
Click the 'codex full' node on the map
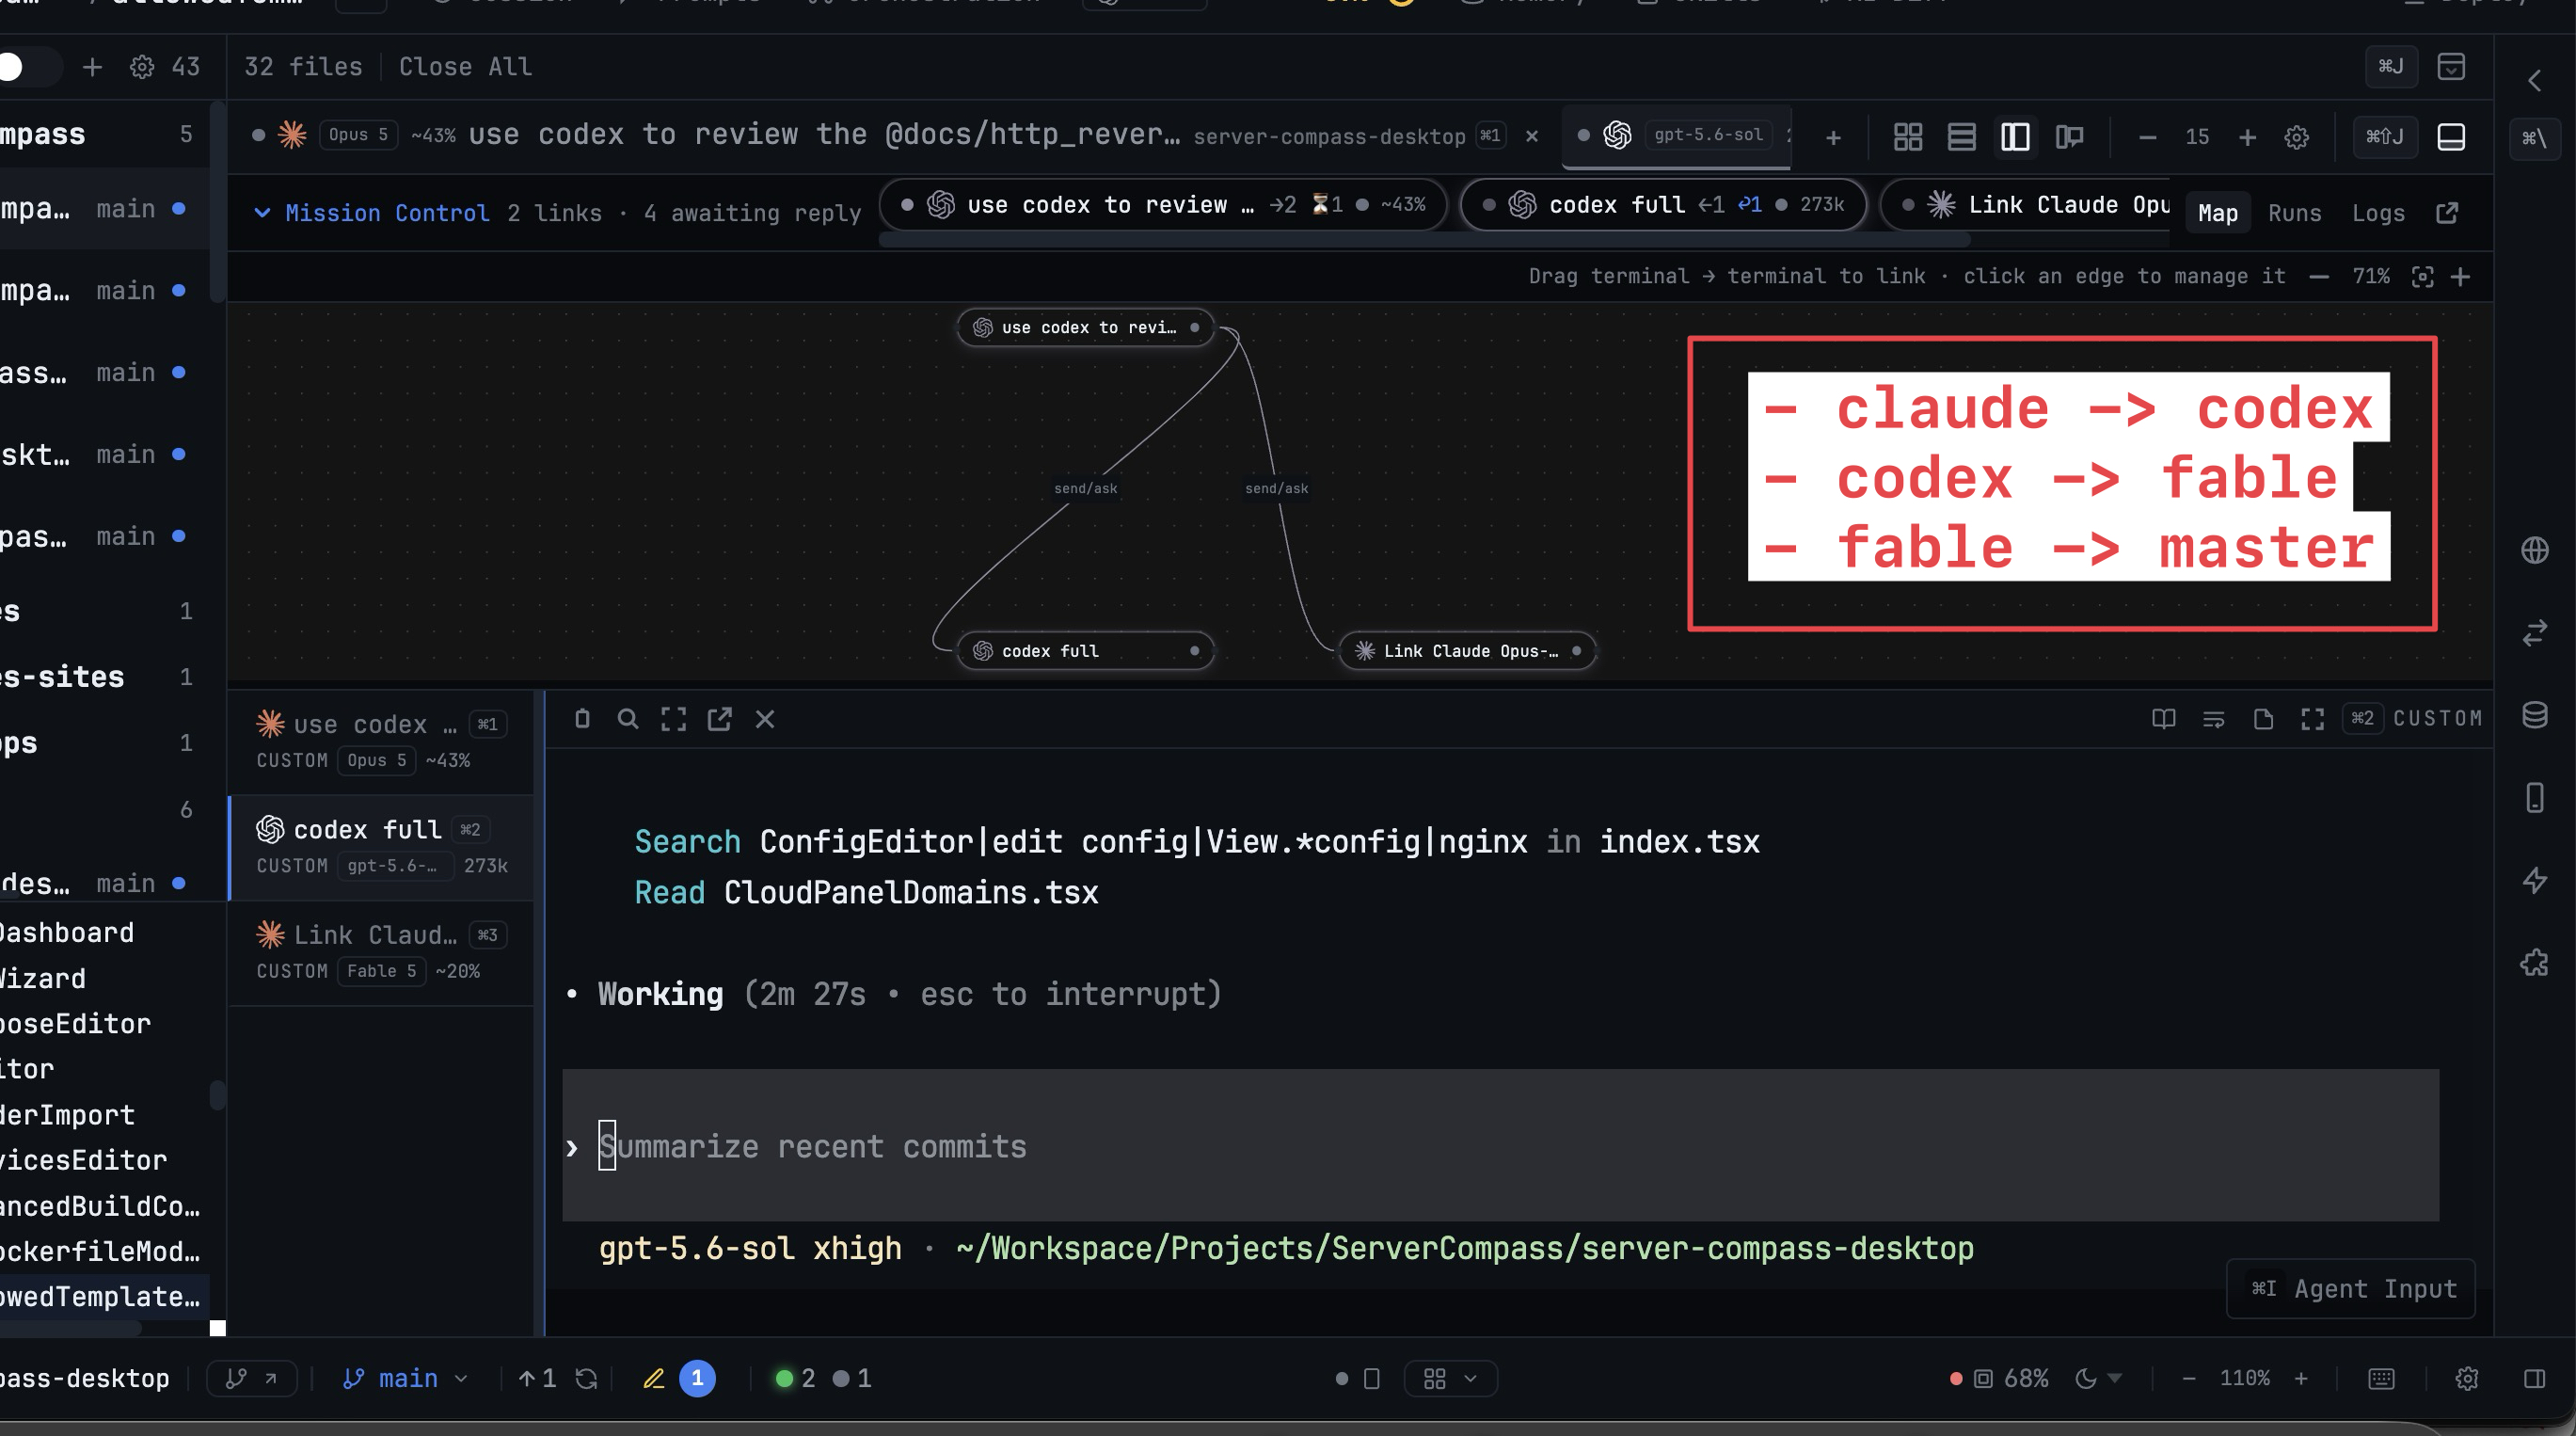(1085, 651)
